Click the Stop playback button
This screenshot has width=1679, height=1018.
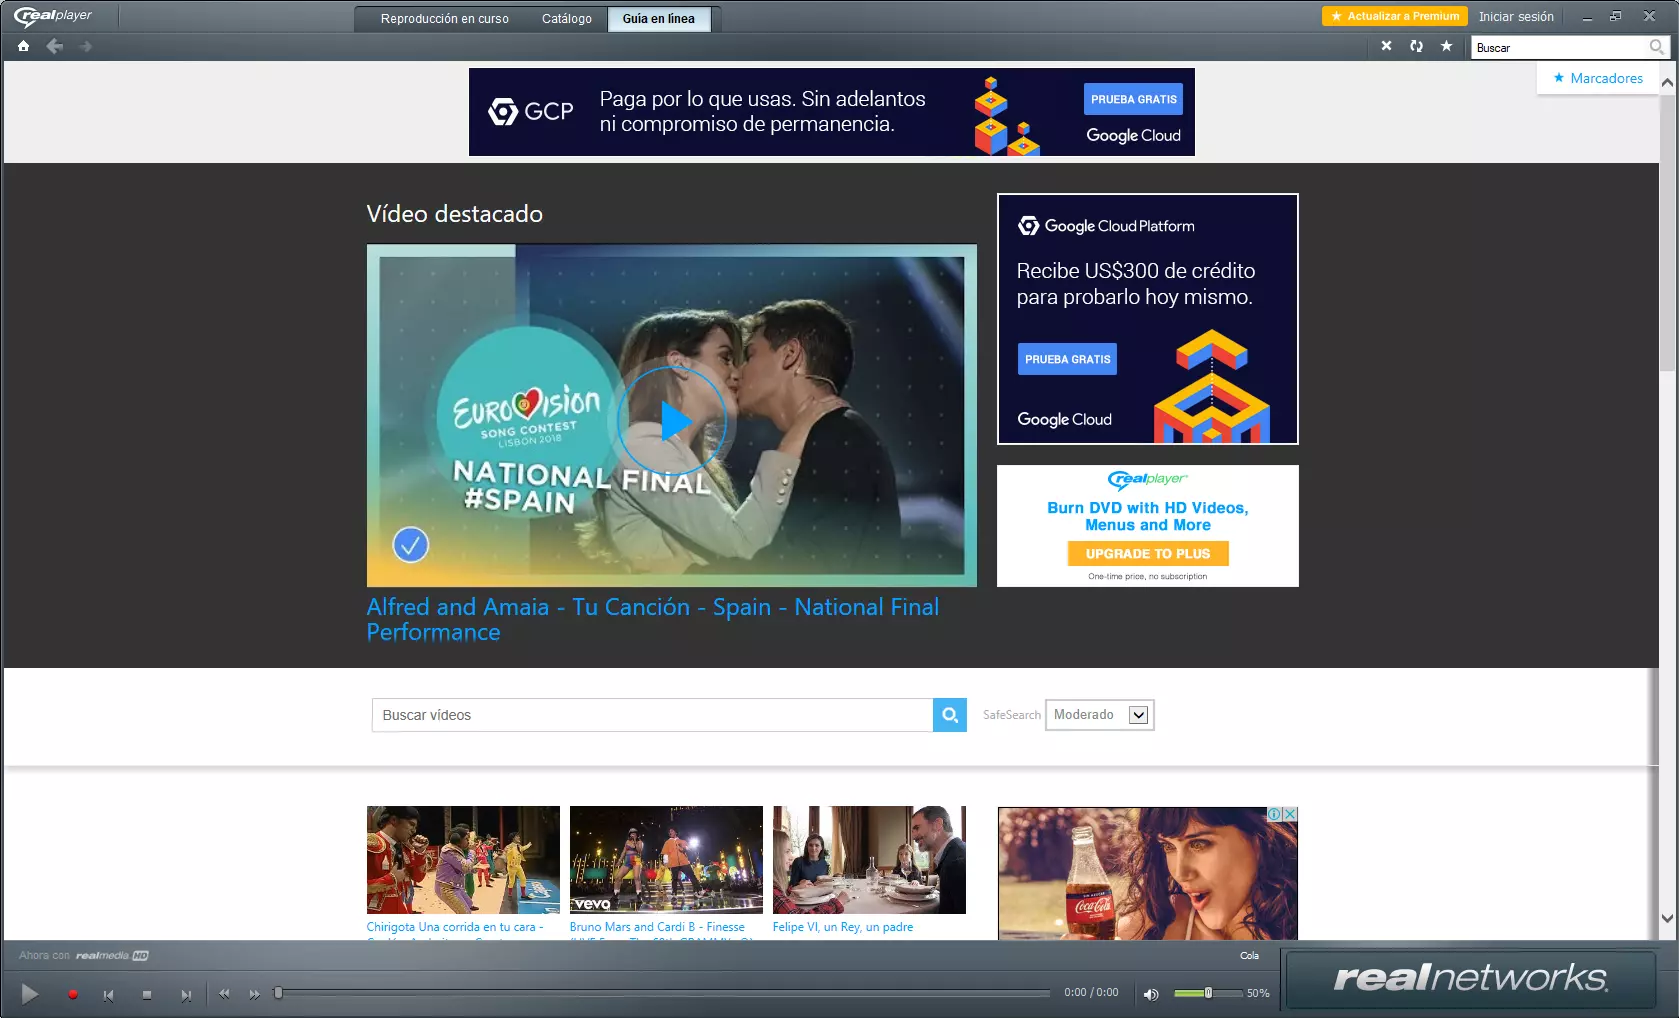(x=147, y=994)
